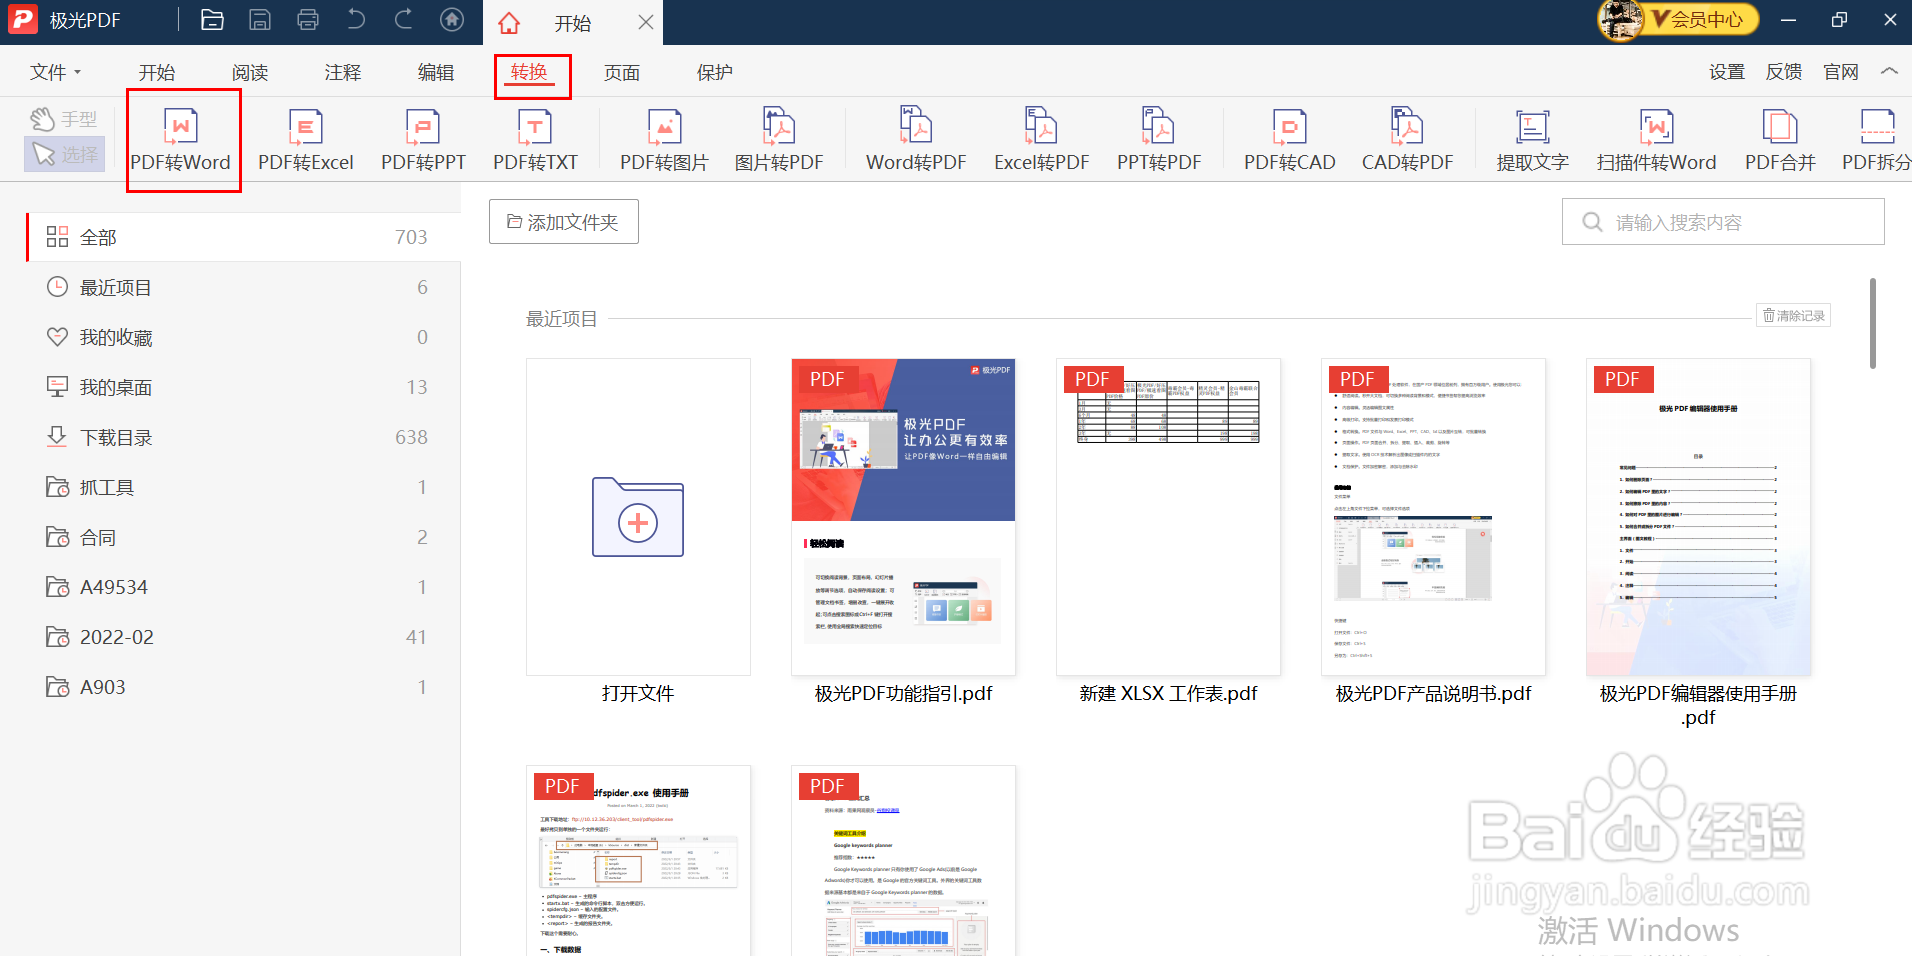The height and width of the screenshot is (956, 1912).
Task: Focus the 请输入搜索内容 search field
Action: point(1723,222)
